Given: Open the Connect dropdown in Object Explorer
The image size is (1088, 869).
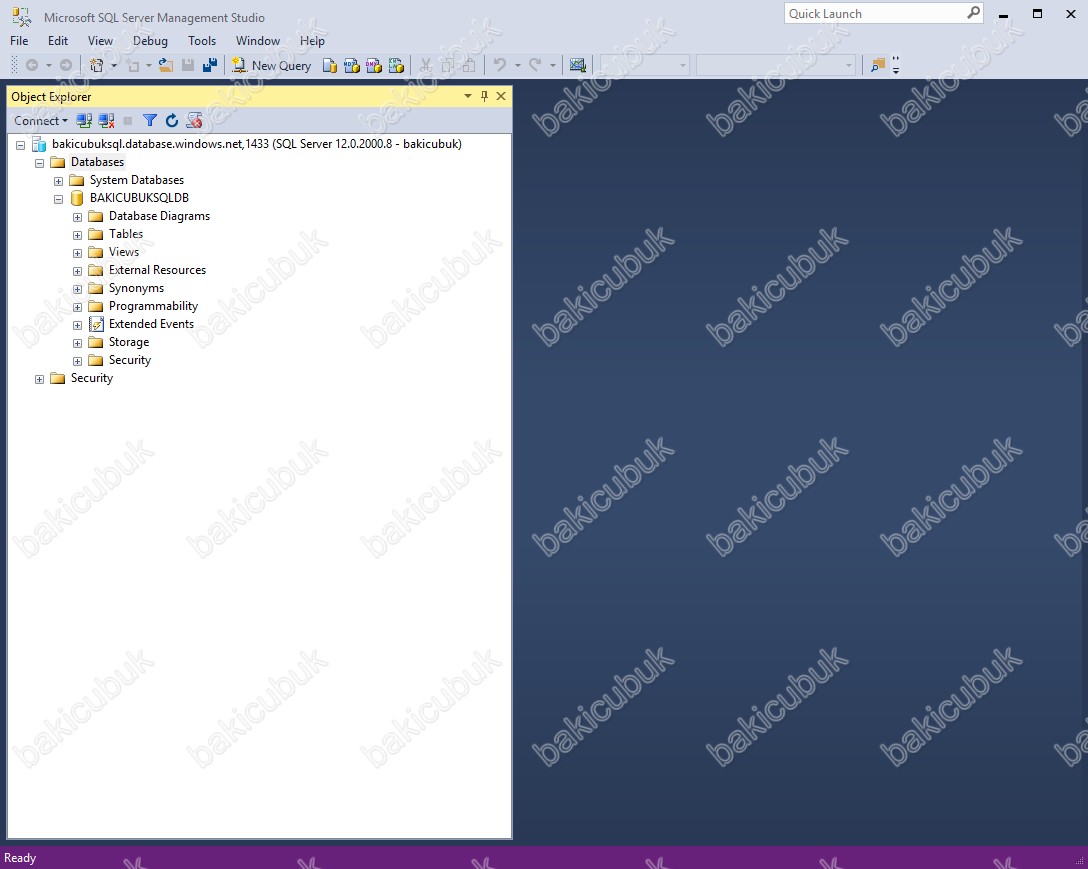Looking at the screenshot, I should [x=41, y=121].
